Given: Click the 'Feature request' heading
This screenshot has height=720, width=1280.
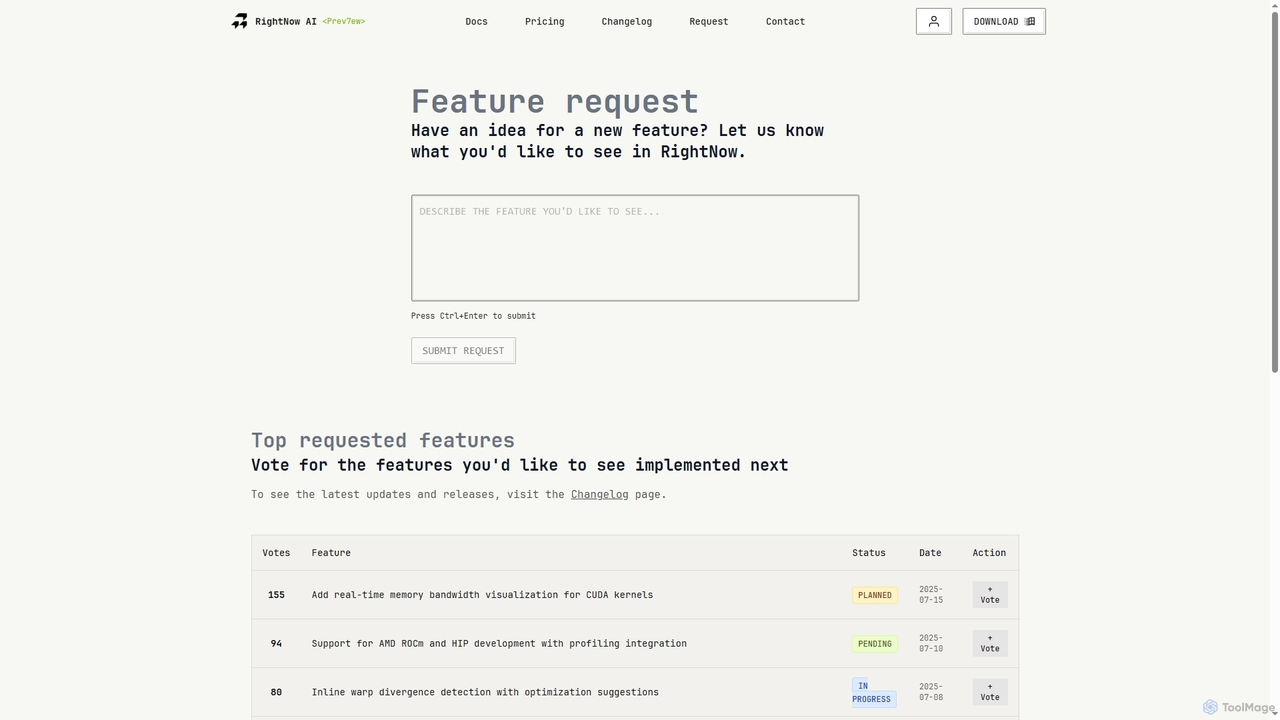Looking at the screenshot, I should [555, 101].
